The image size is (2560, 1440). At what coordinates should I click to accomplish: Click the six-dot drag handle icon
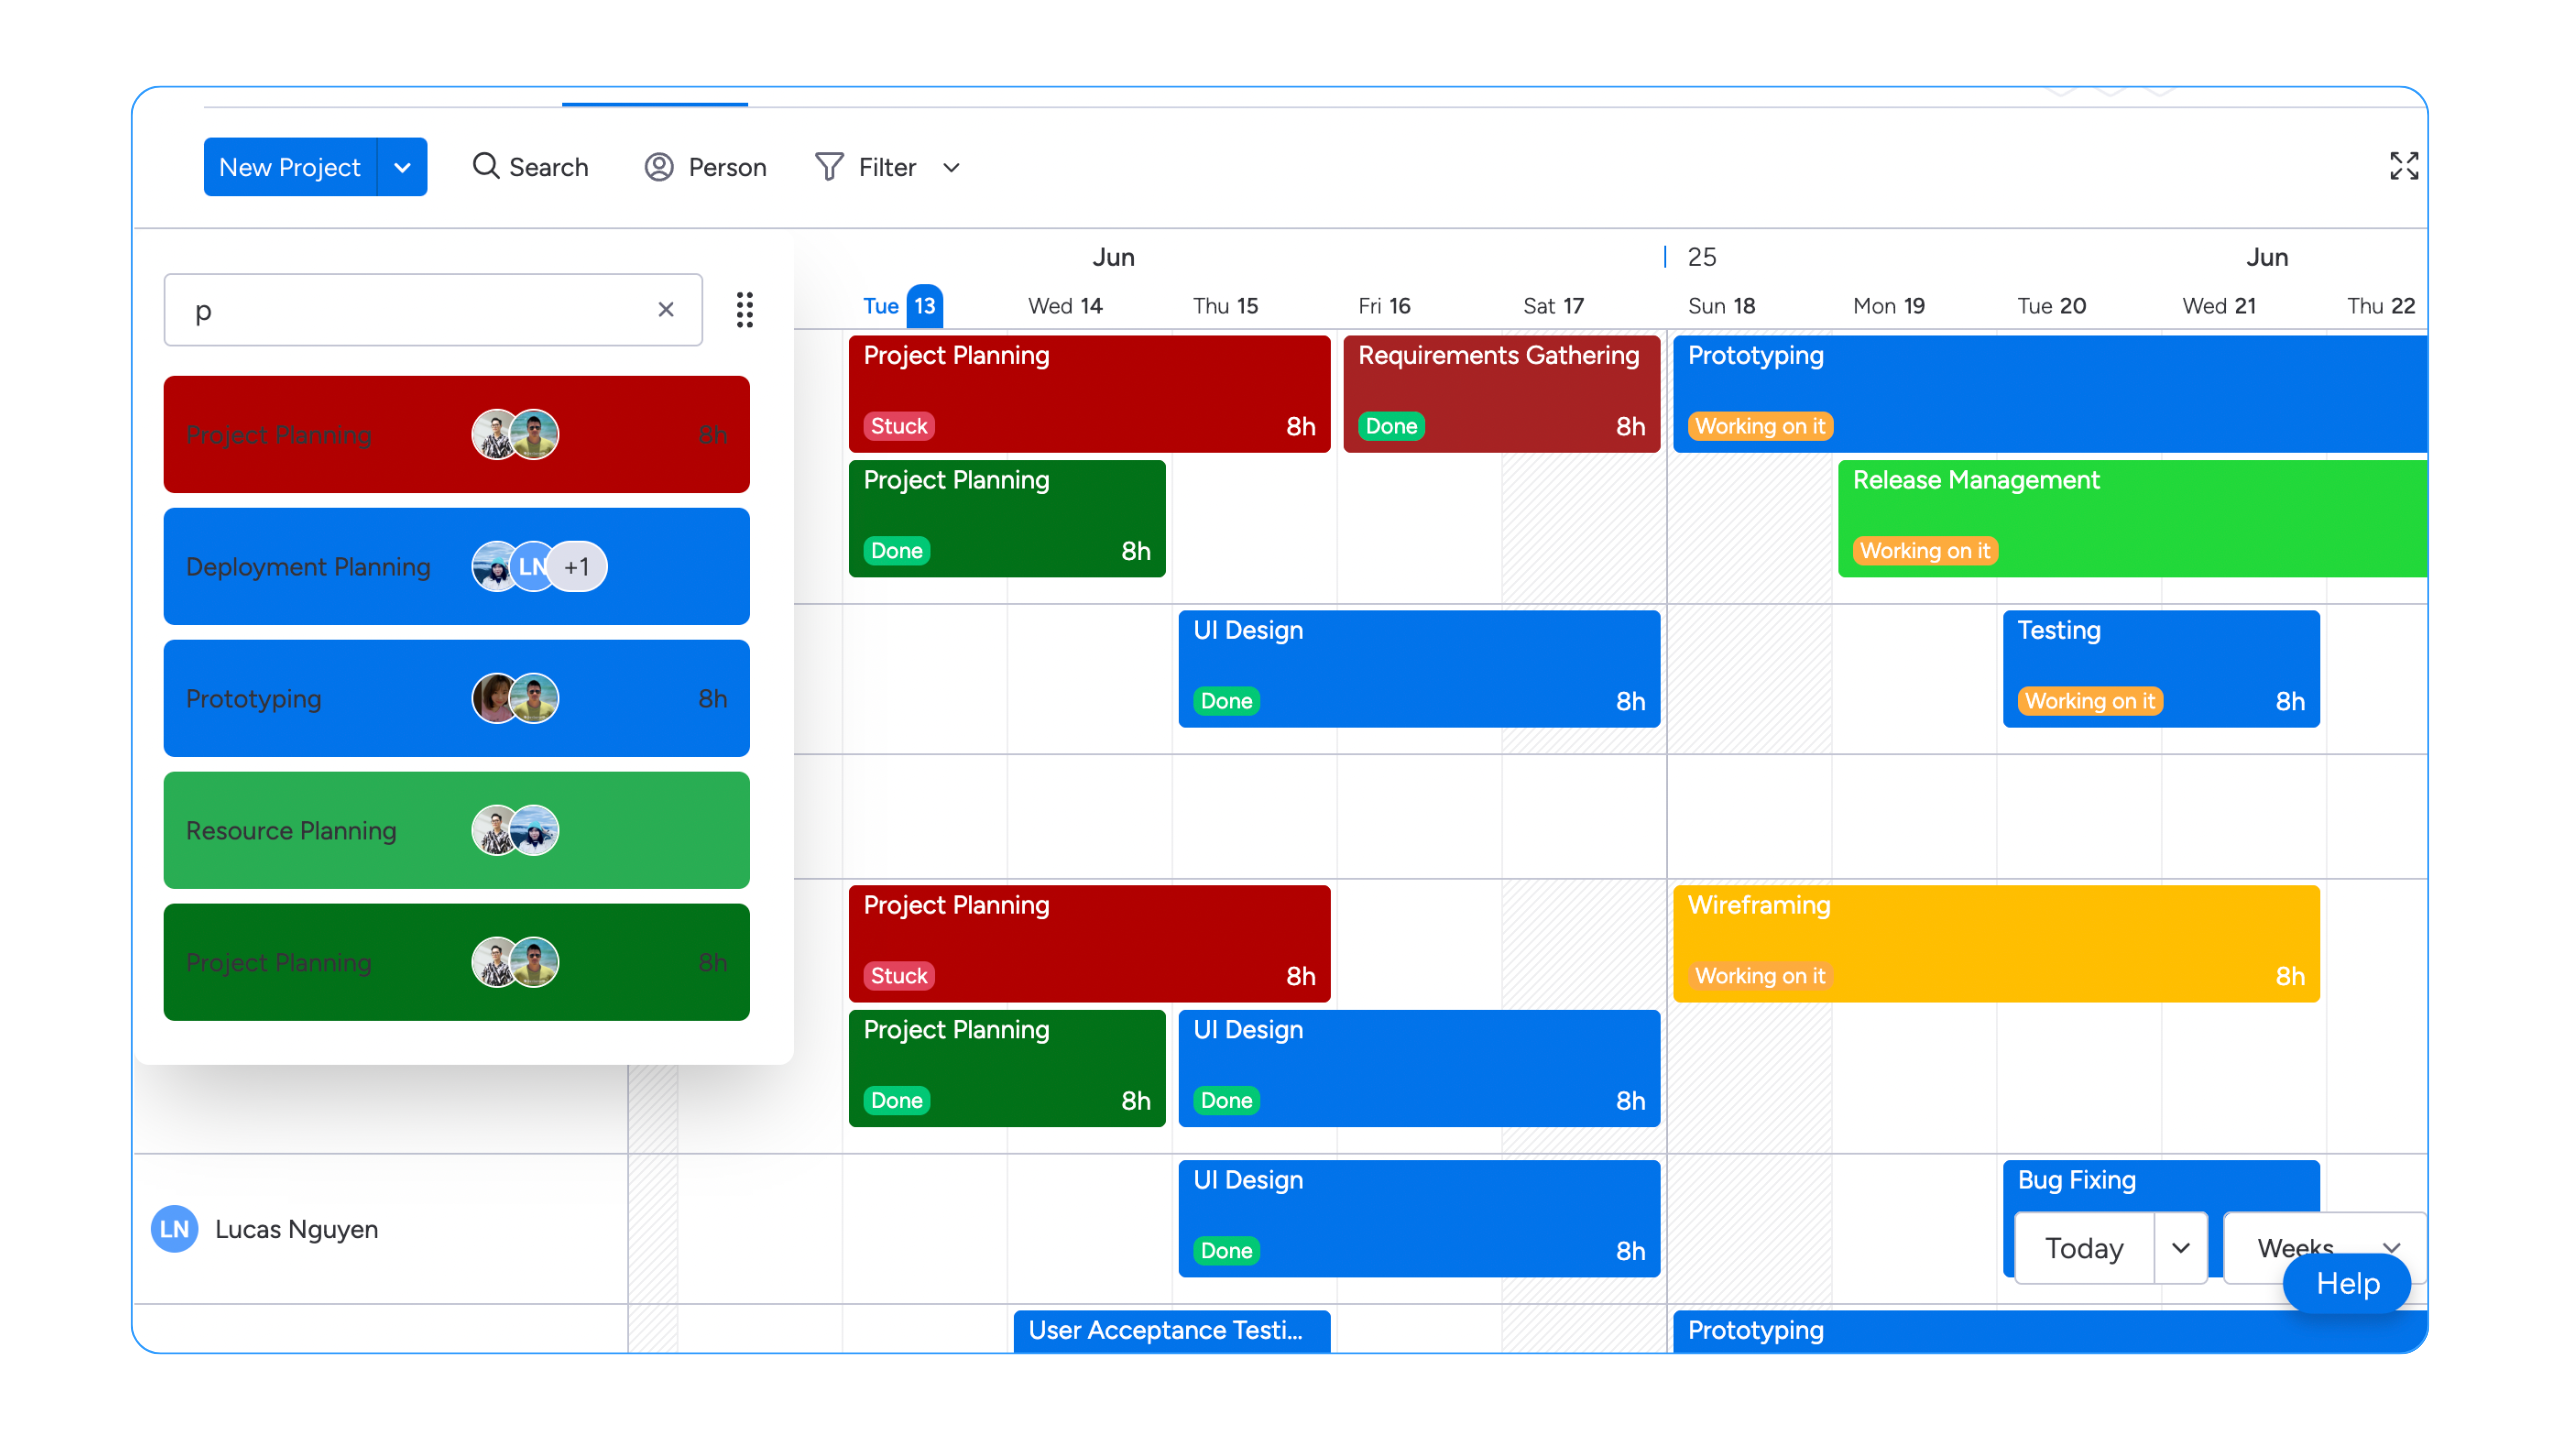coord(744,310)
